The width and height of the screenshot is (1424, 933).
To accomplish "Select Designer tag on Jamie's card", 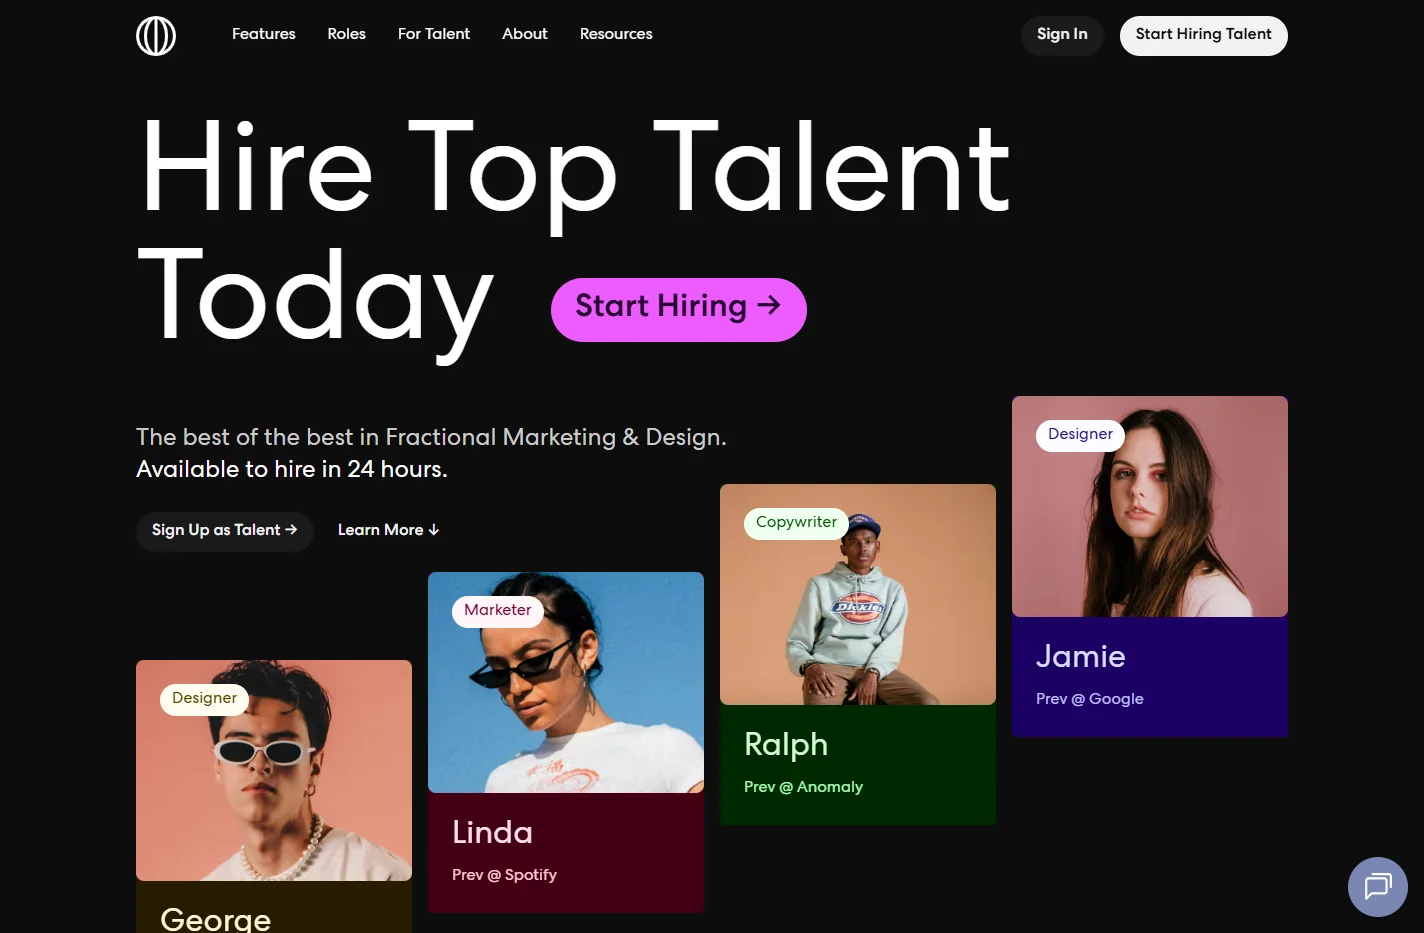I will point(1080,435).
